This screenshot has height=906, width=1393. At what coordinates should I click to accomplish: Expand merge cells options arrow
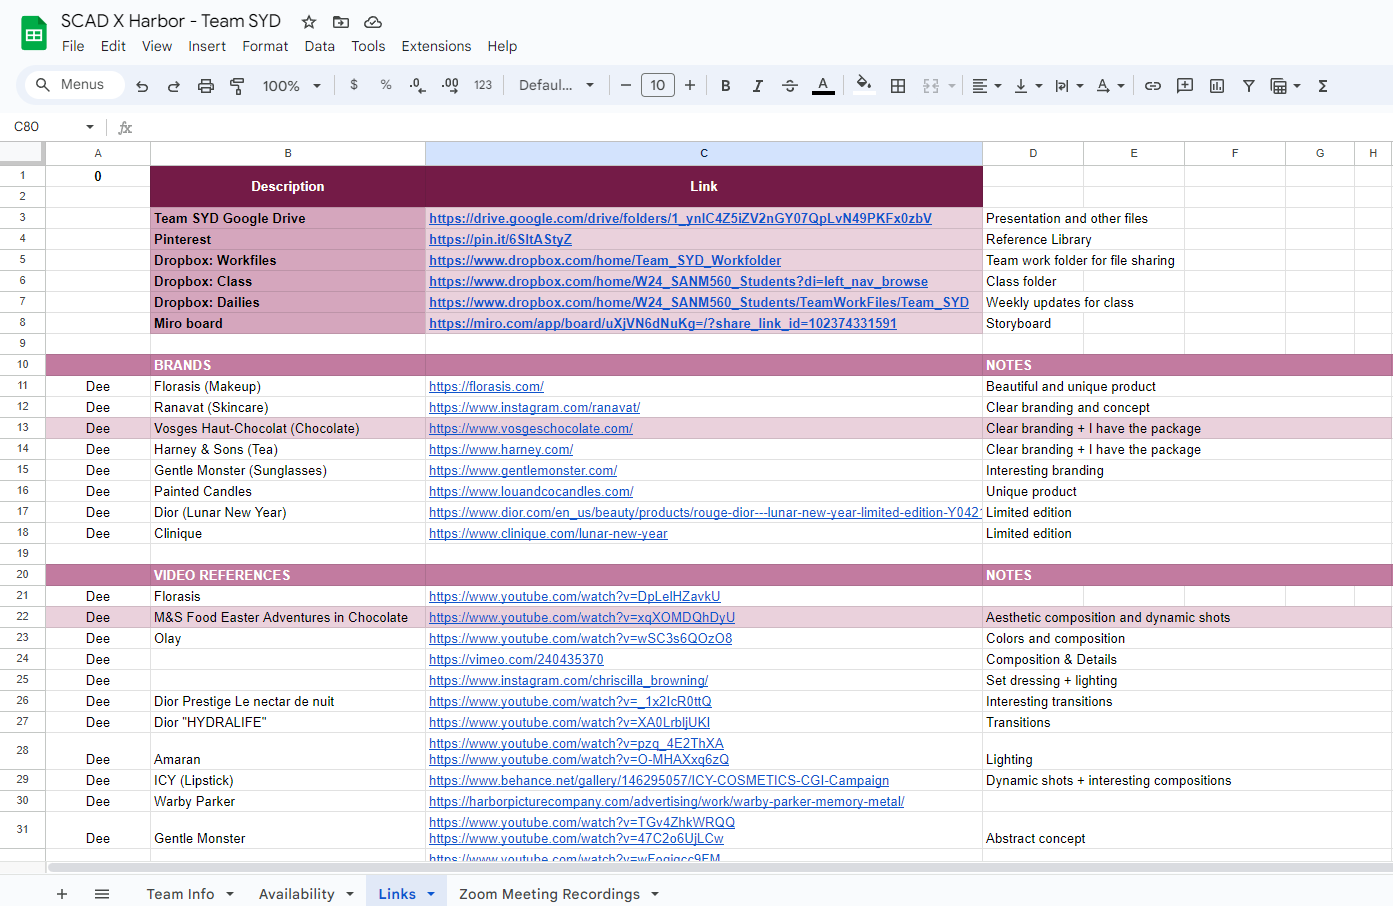[952, 86]
